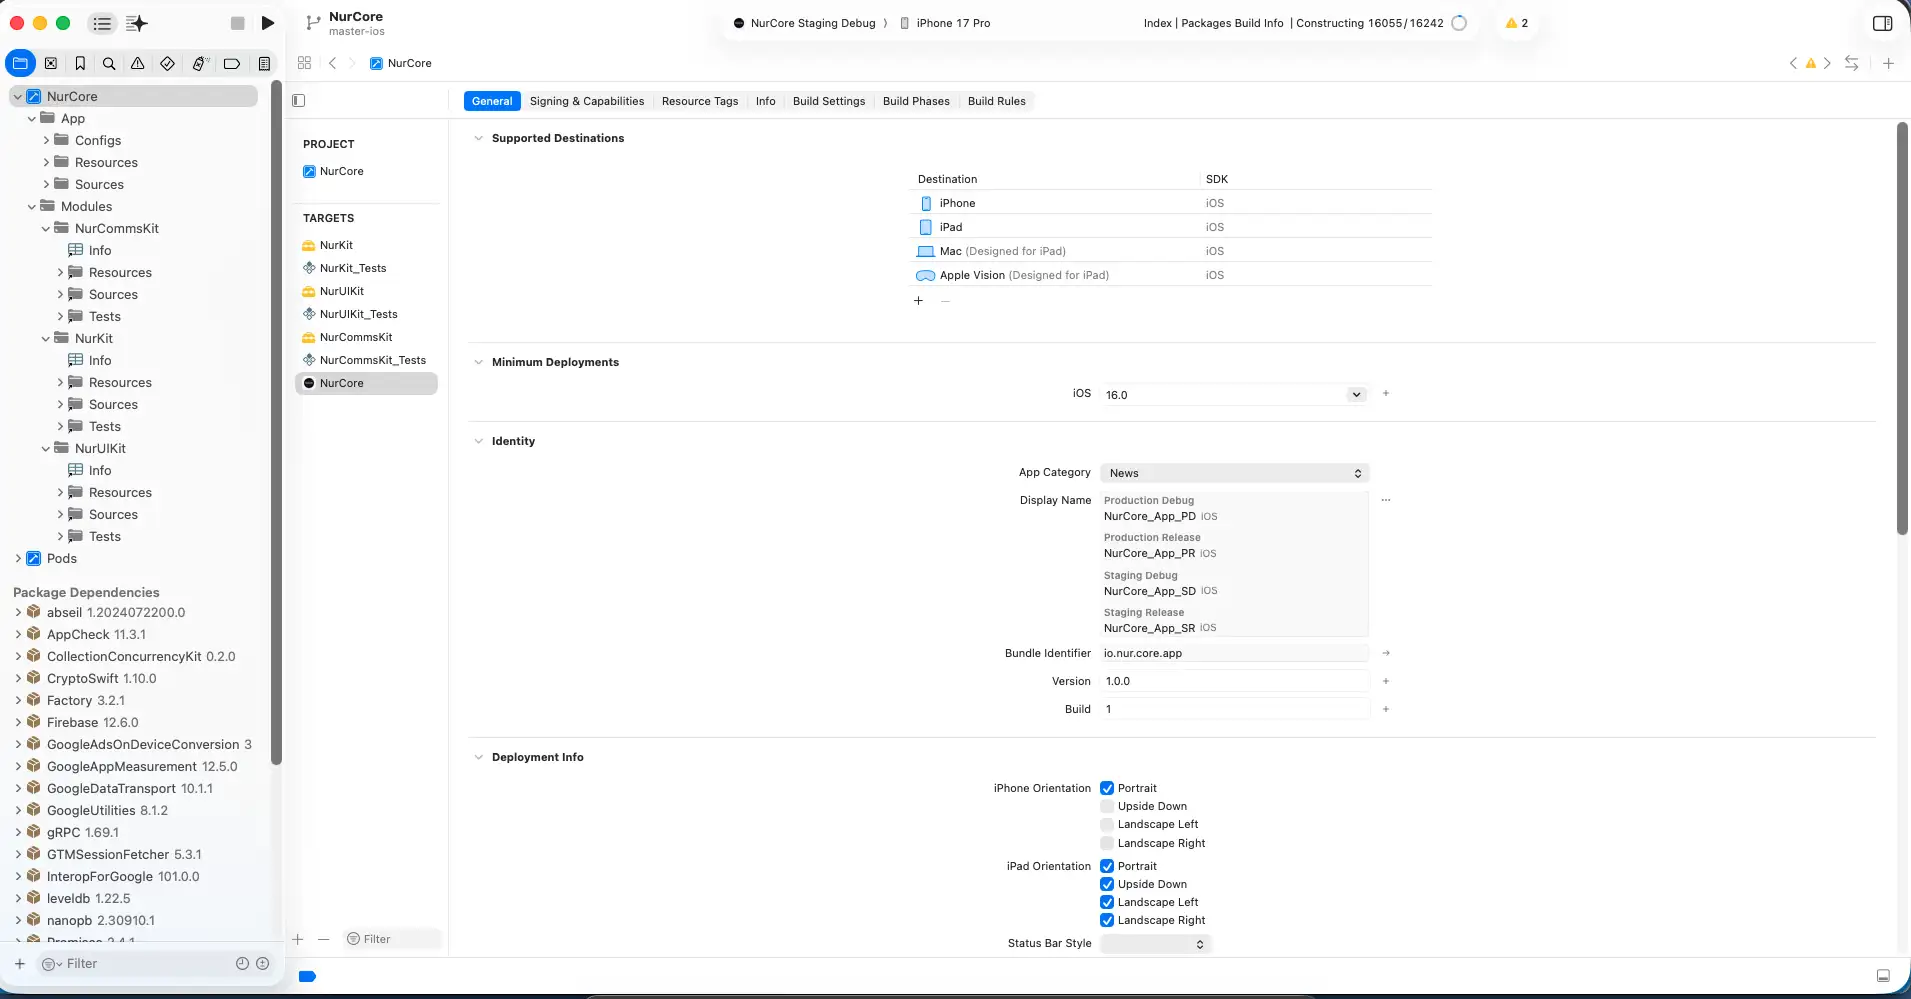
Task: Switch to Build Rules tab
Action: coord(996,101)
